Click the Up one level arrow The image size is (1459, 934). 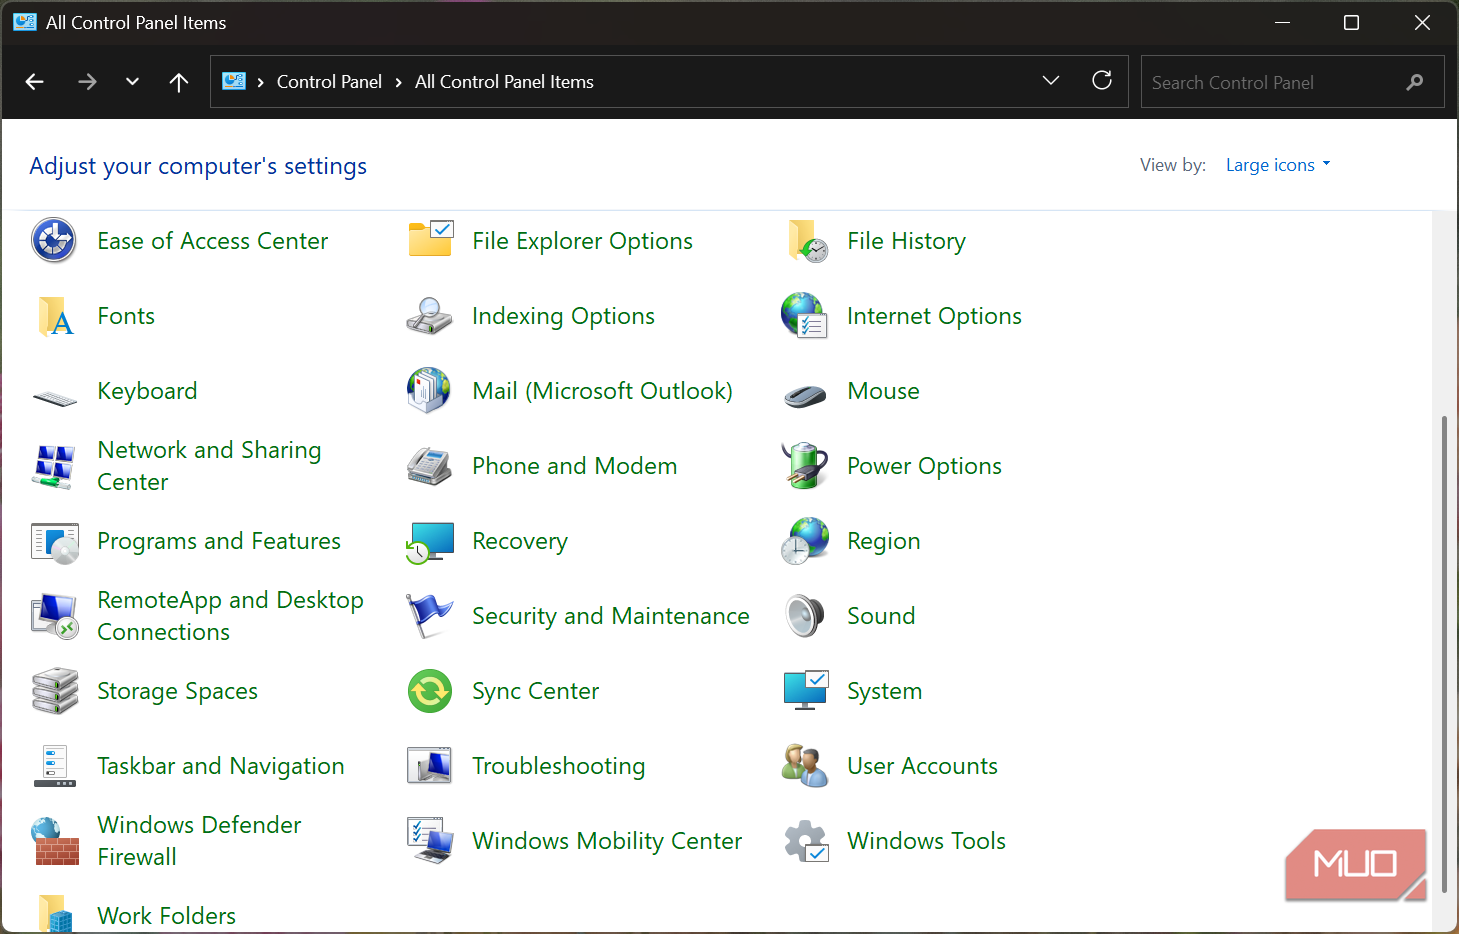[179, 82]
